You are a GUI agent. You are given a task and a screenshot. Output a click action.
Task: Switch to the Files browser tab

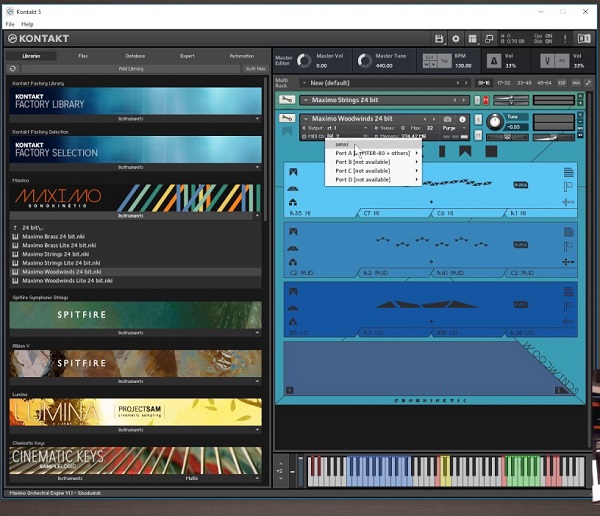tap(83, 56)
